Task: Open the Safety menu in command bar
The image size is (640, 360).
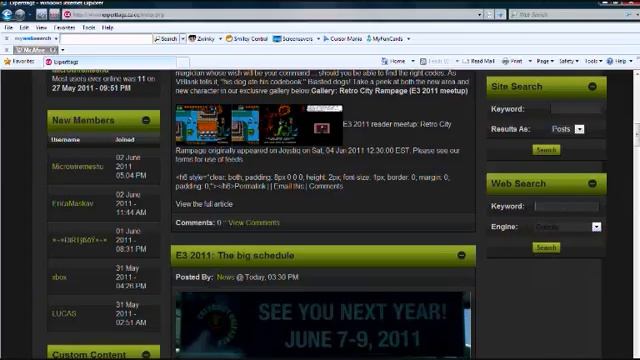Action: point(569,61)
